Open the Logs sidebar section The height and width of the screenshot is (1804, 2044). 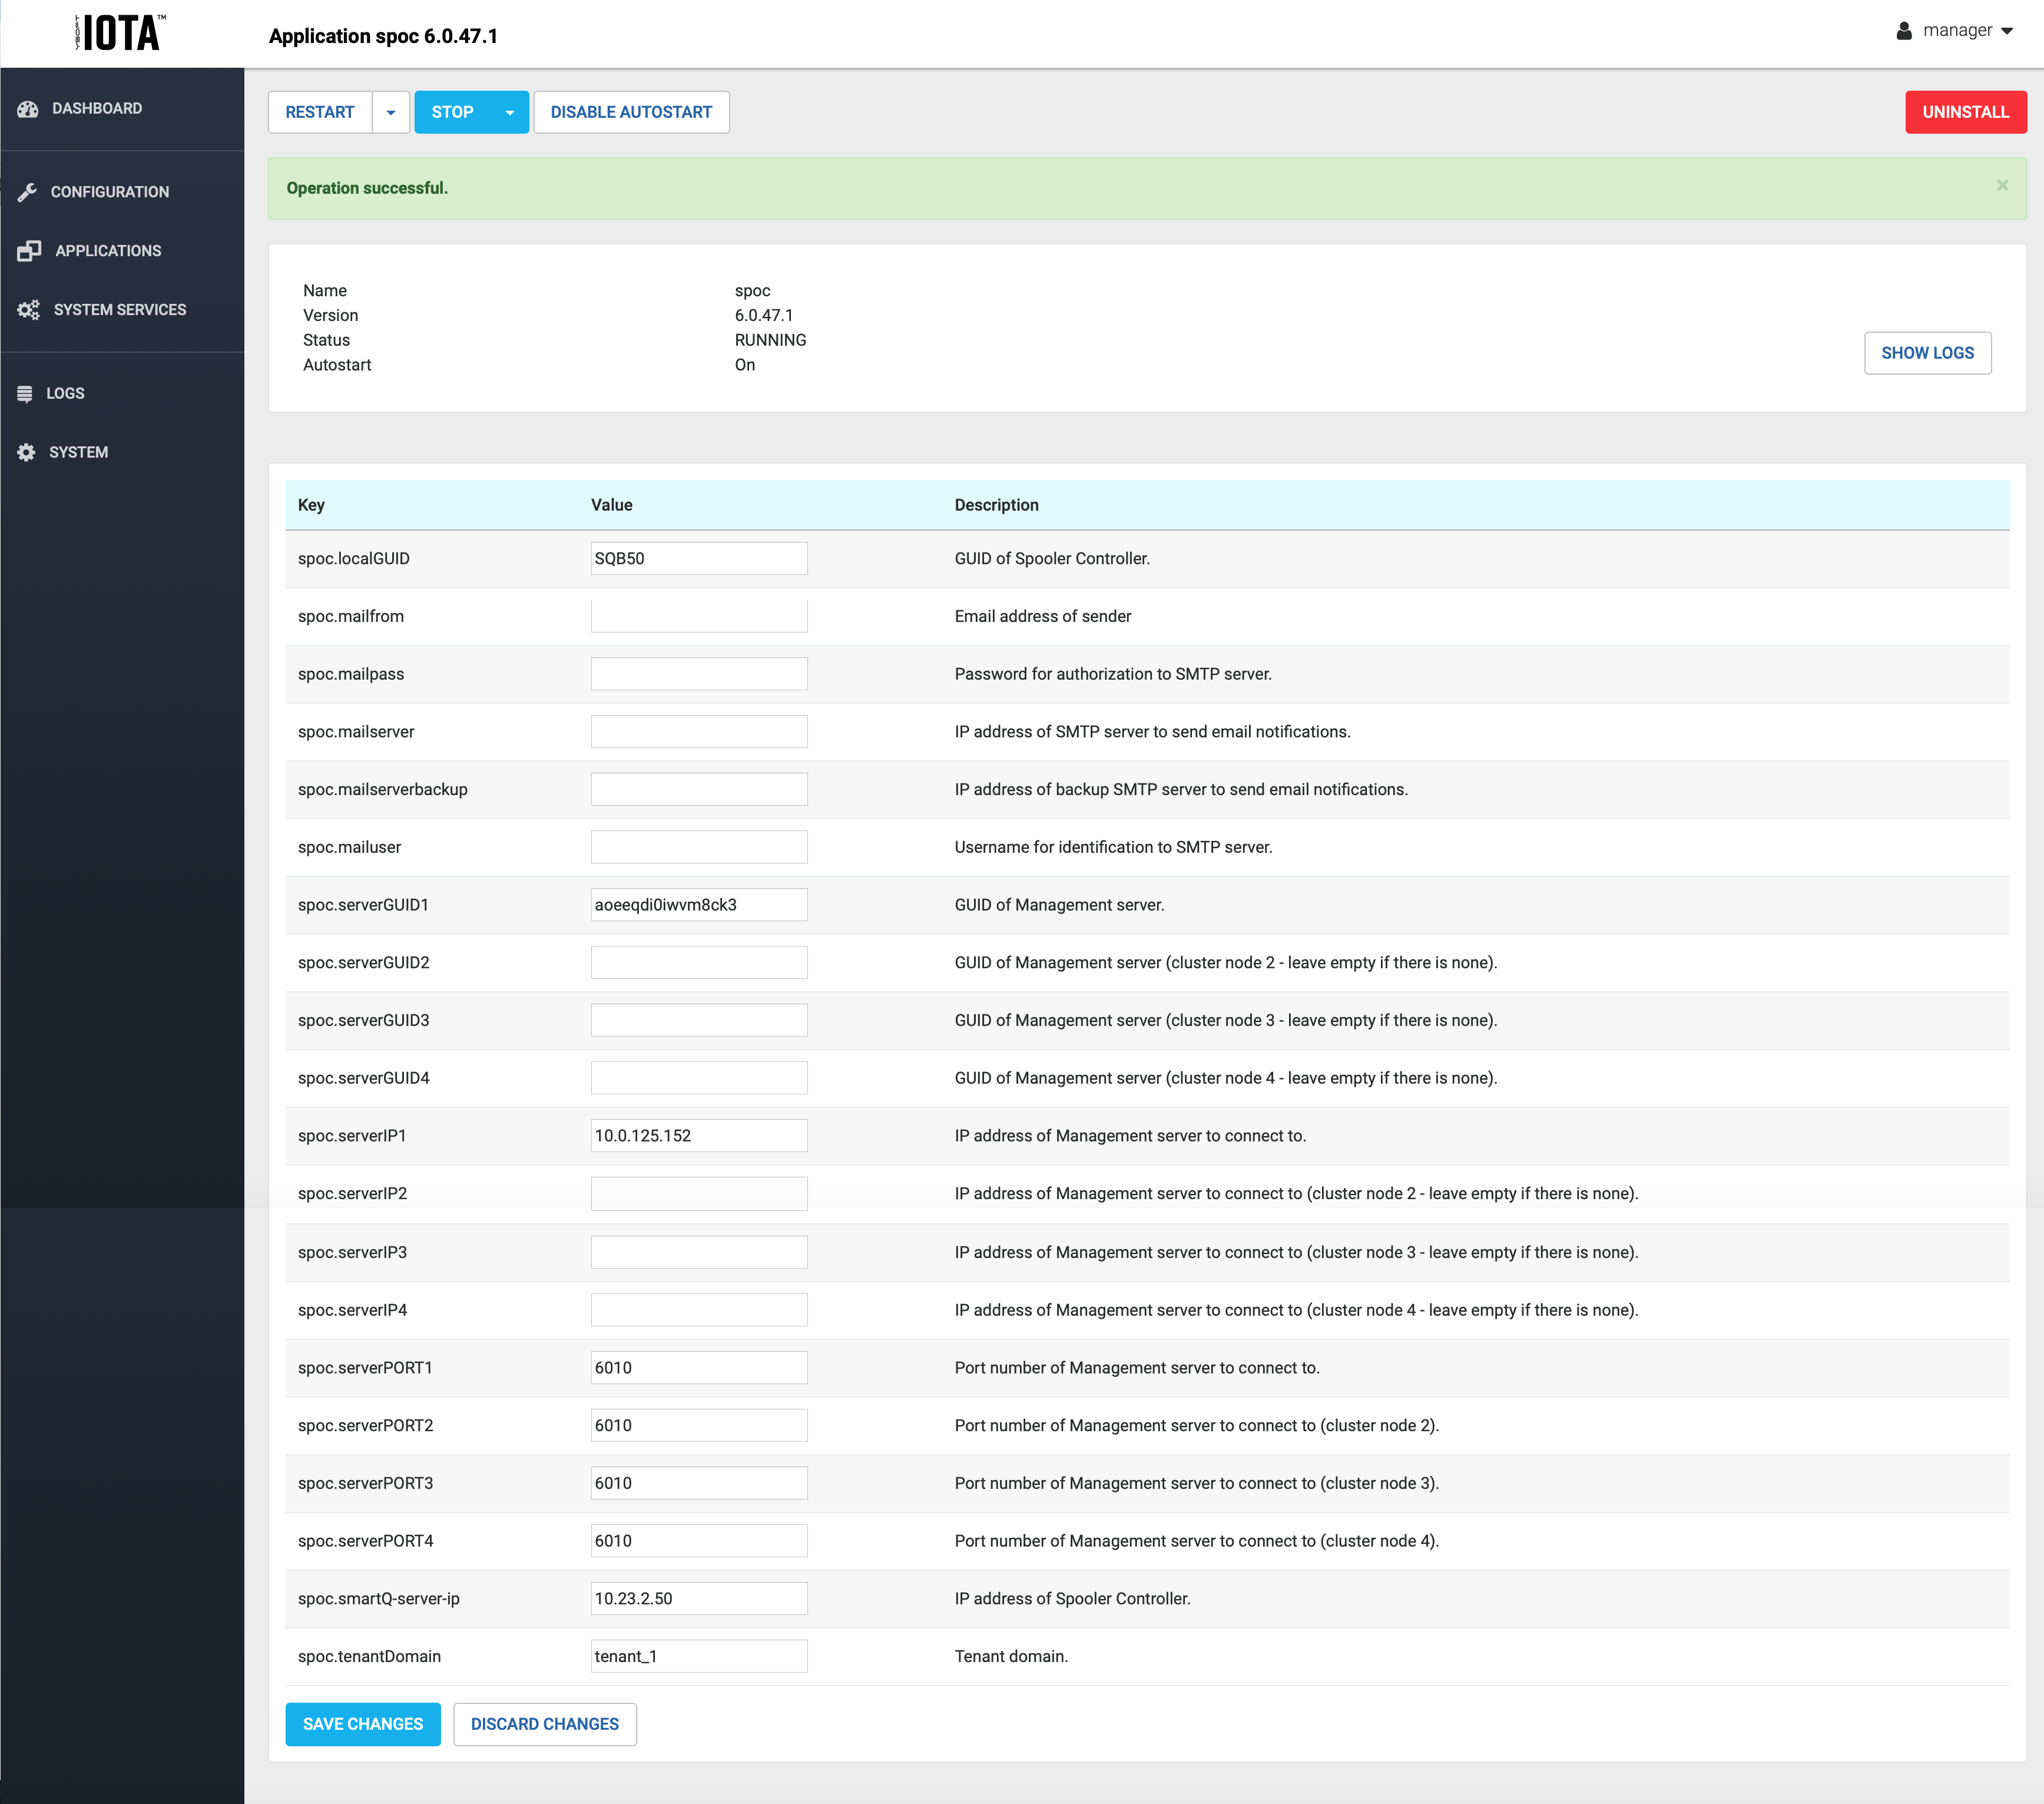pyautogui.click(x=65, y=394)
